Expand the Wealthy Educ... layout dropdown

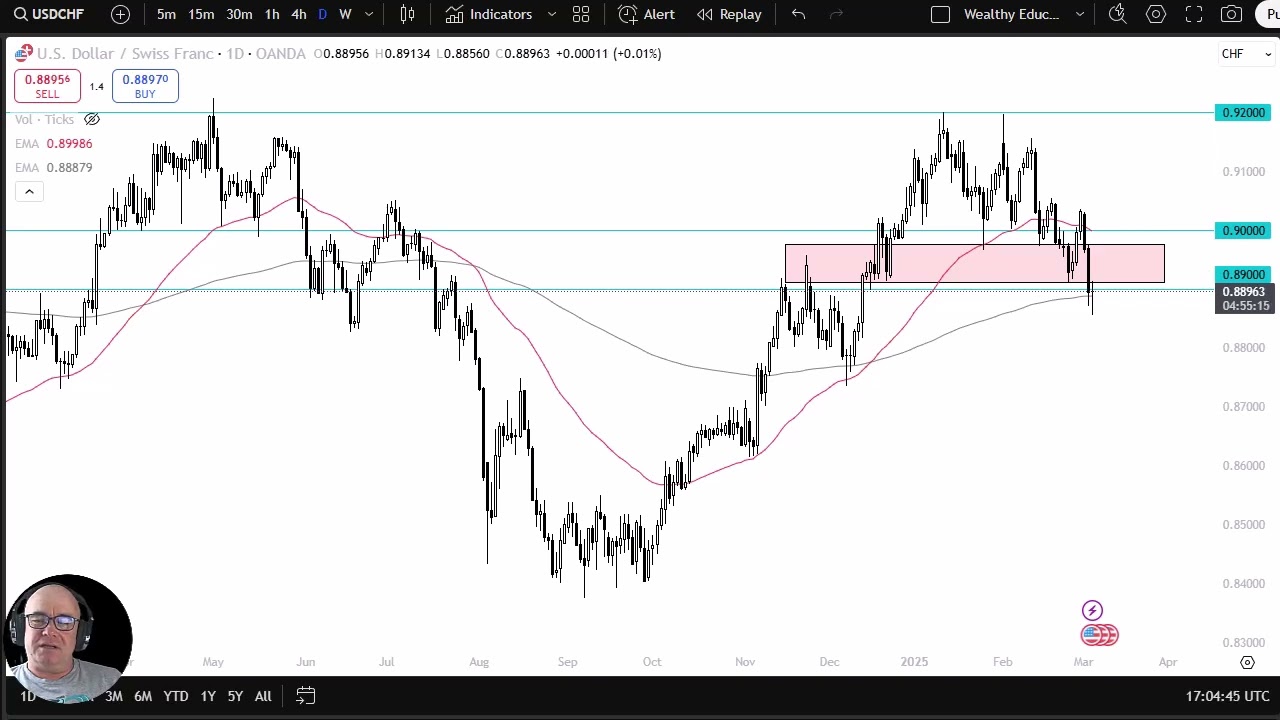pos(1080,14)
